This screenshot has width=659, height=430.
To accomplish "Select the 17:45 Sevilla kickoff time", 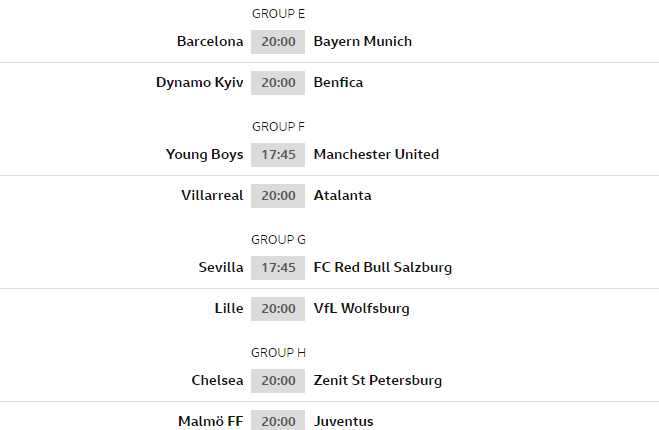I will tap(278, 267).
